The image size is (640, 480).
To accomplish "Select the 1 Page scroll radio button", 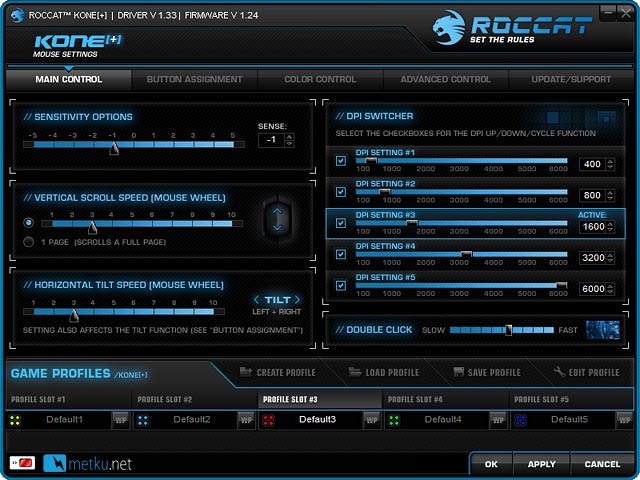I will pos(29,242).
